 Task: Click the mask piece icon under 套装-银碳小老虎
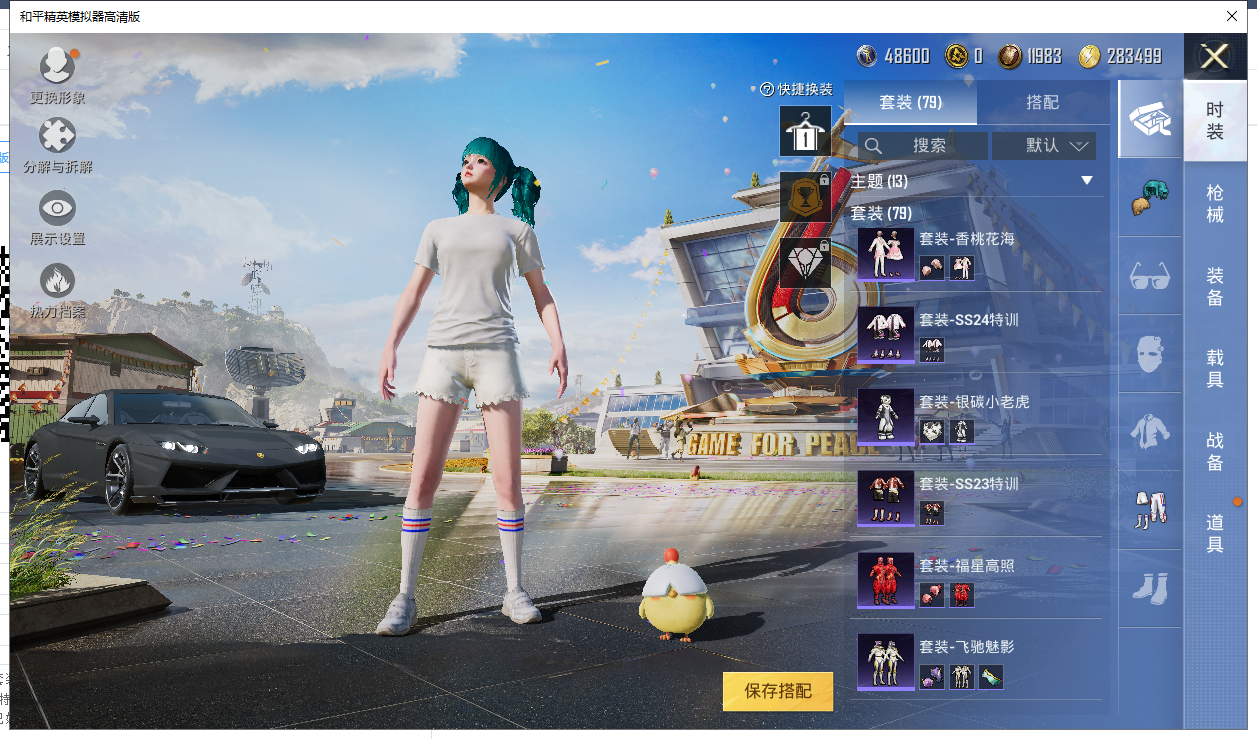click(x=932, y=431)
